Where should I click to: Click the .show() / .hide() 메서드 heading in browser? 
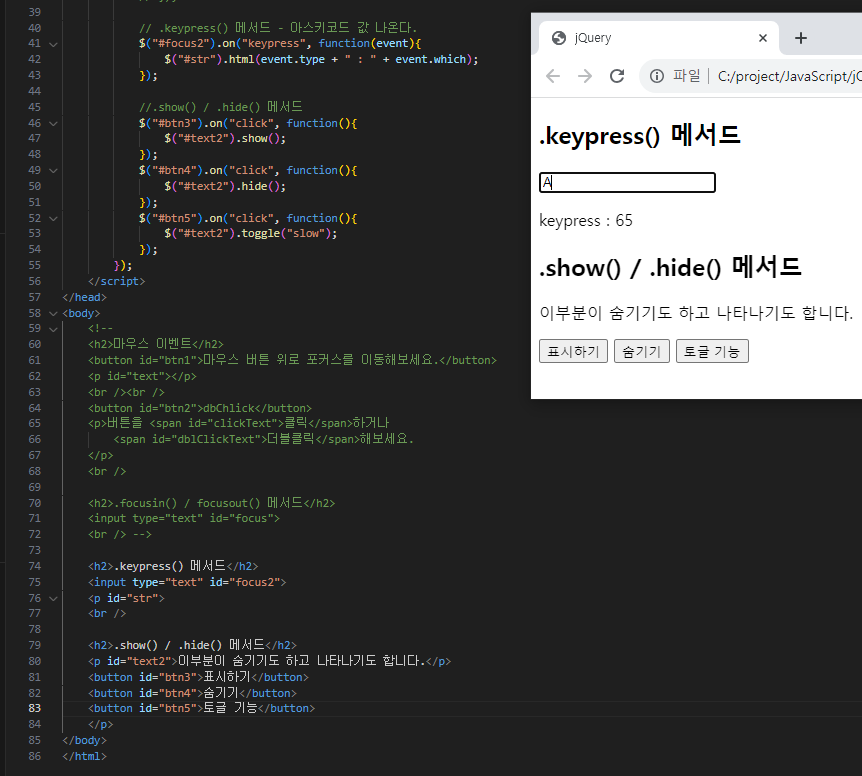point(670,267)
